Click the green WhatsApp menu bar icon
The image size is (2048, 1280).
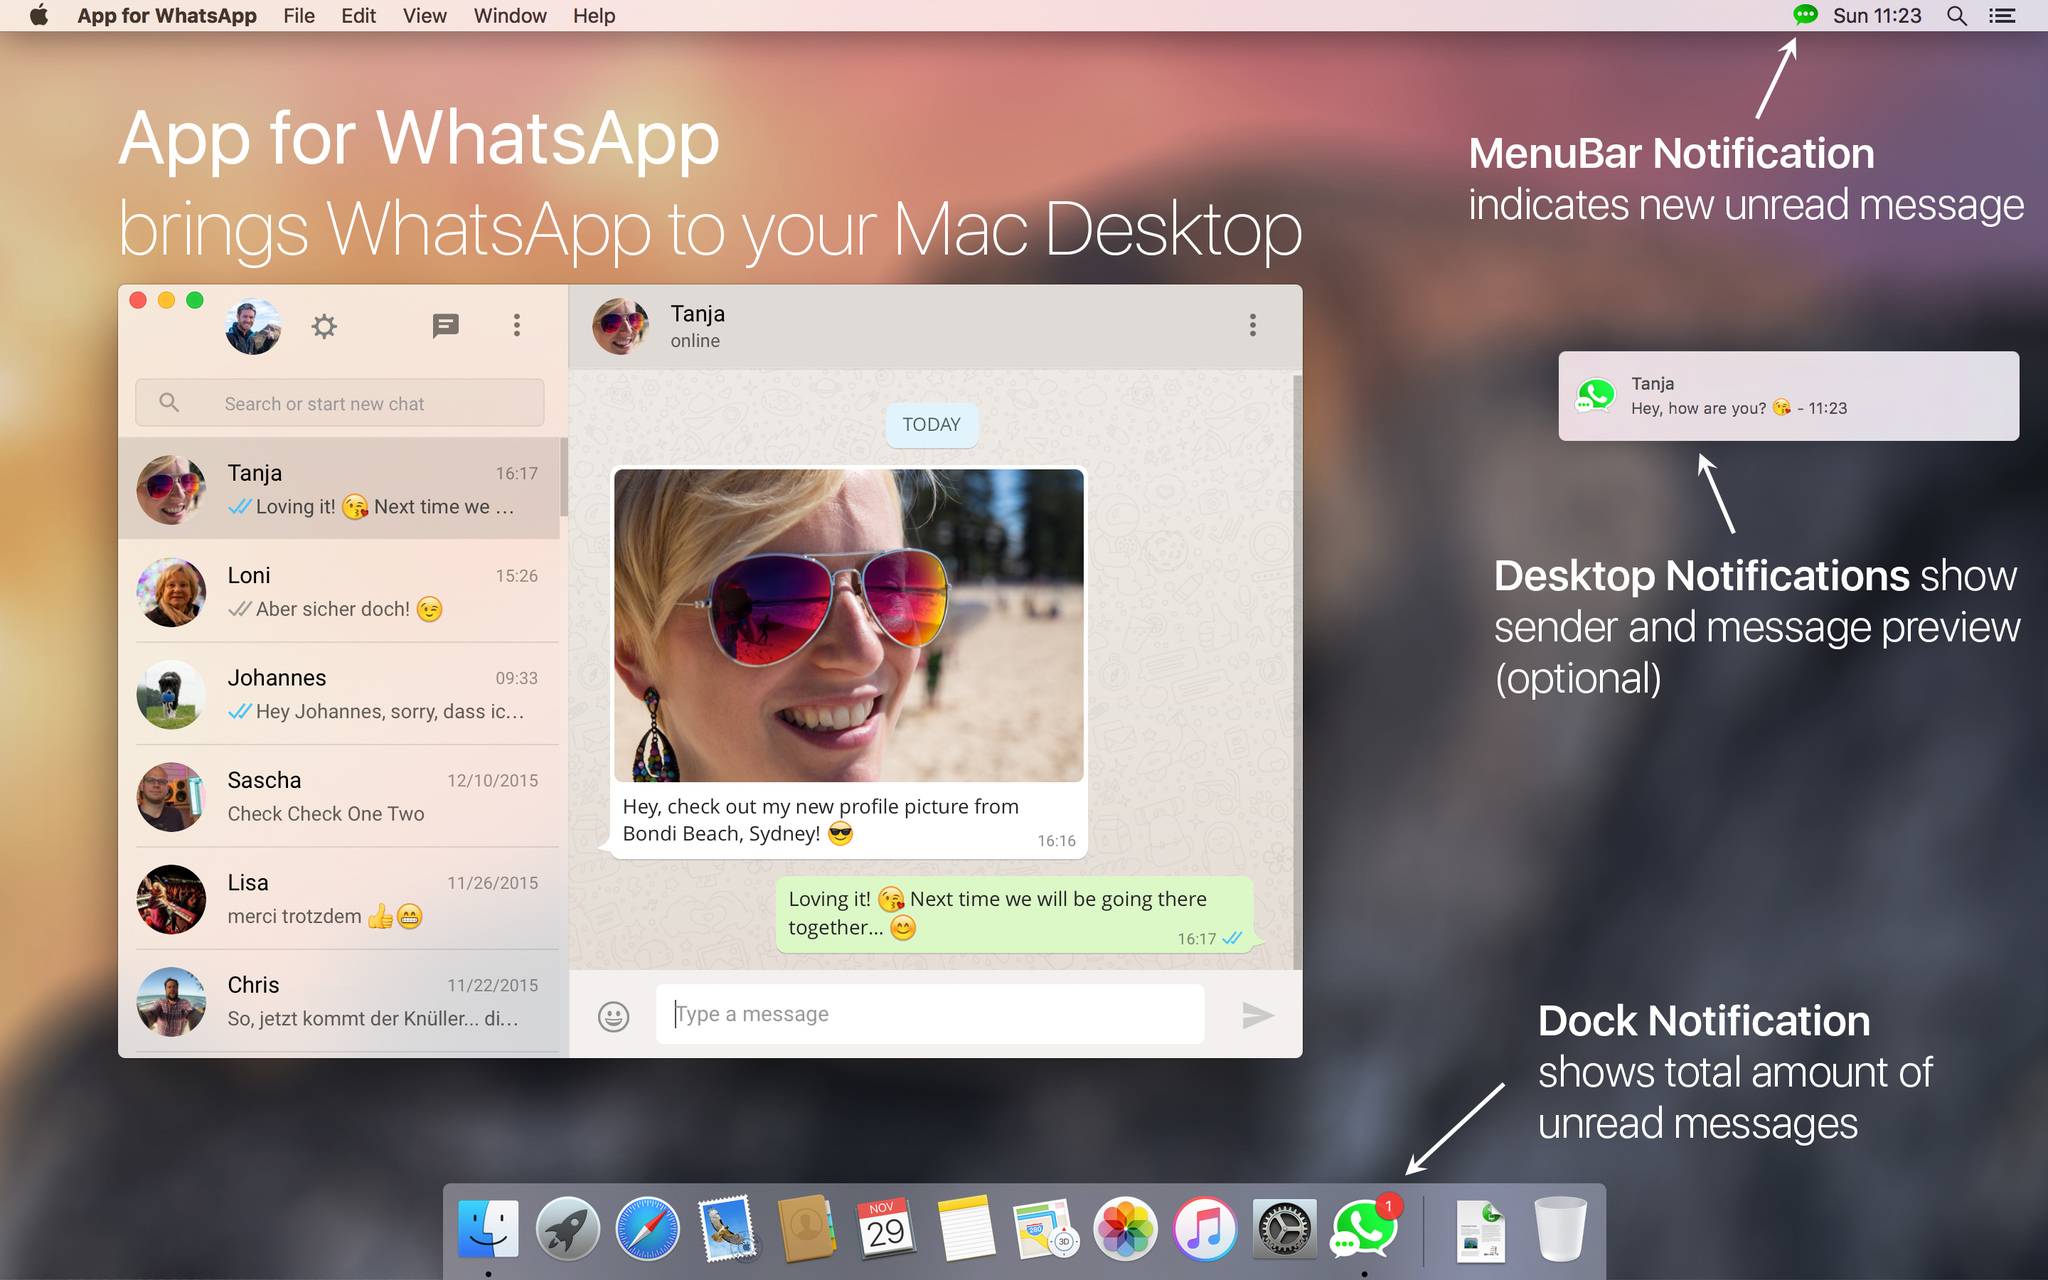tap(1804, 15)
